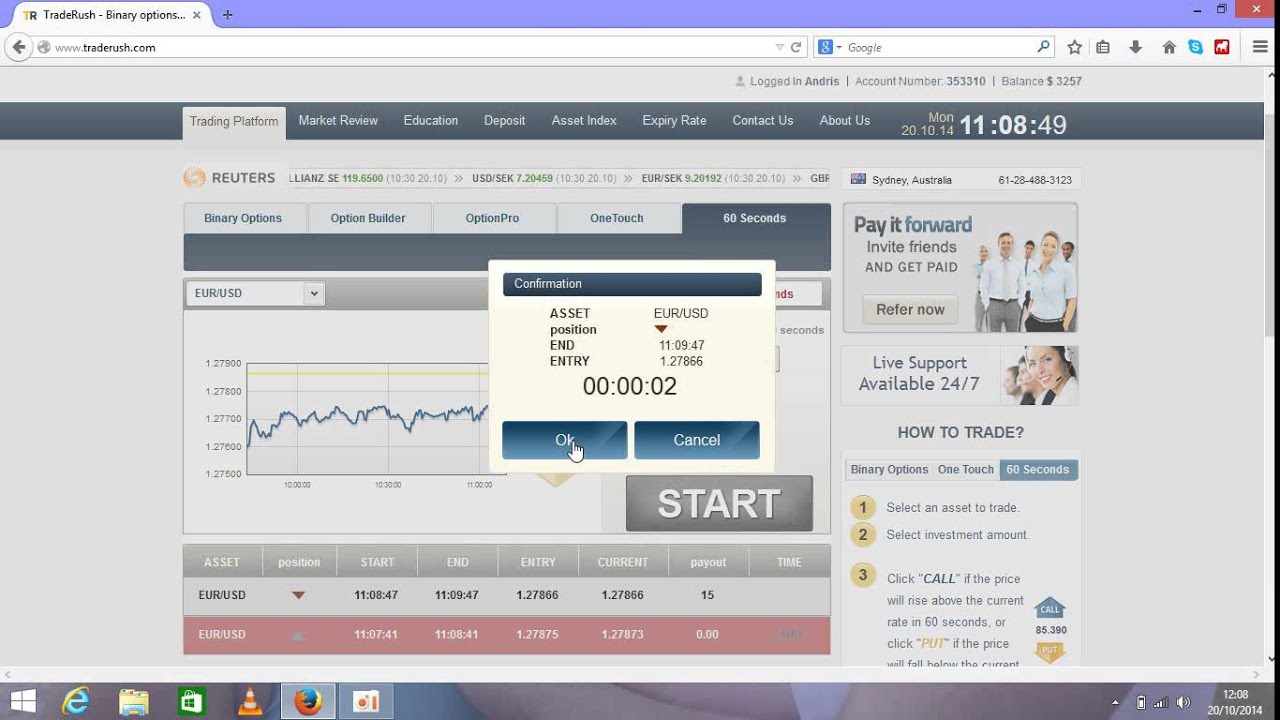Go to the browser home icon
The height and width of the screenshot is (720, 1280).
(x=1169, y=47)
